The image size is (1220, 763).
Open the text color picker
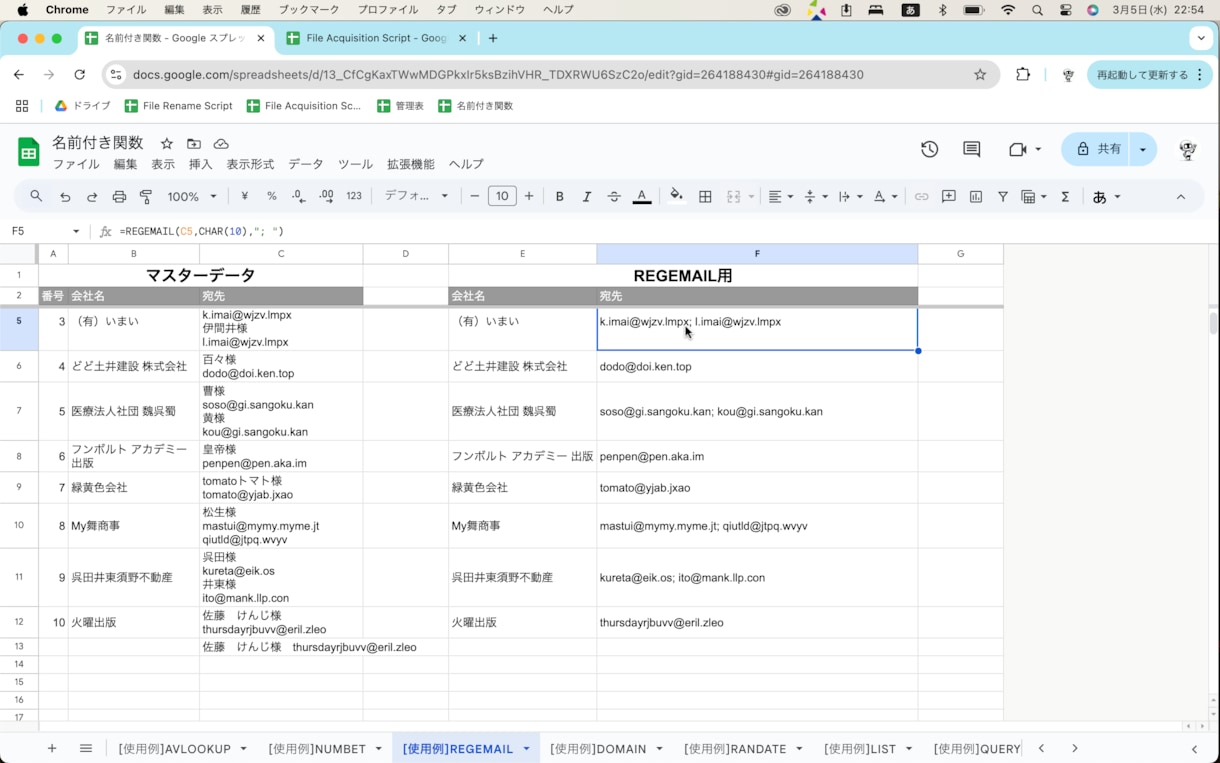642,197
